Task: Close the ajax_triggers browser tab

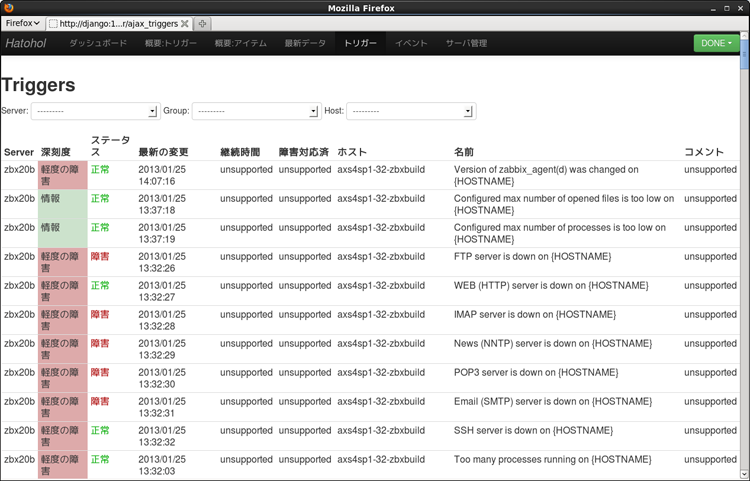Action: pos(184,23)
